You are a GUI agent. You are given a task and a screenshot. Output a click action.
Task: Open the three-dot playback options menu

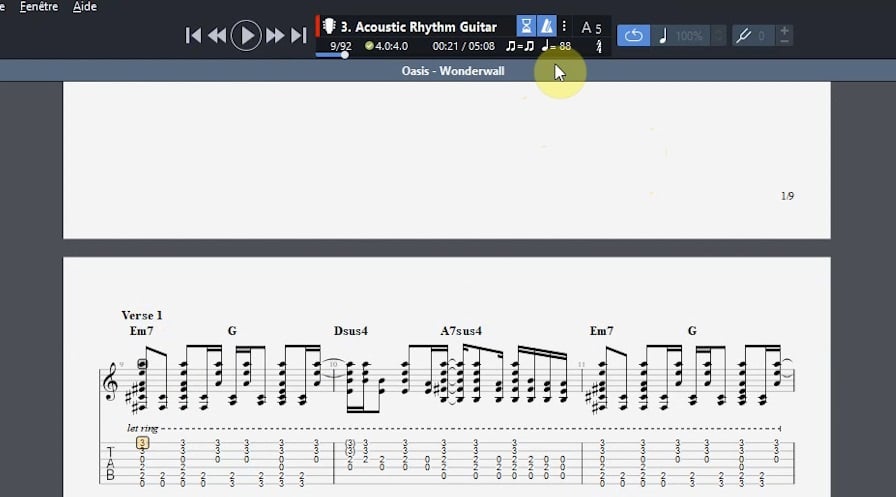point(564,26)
